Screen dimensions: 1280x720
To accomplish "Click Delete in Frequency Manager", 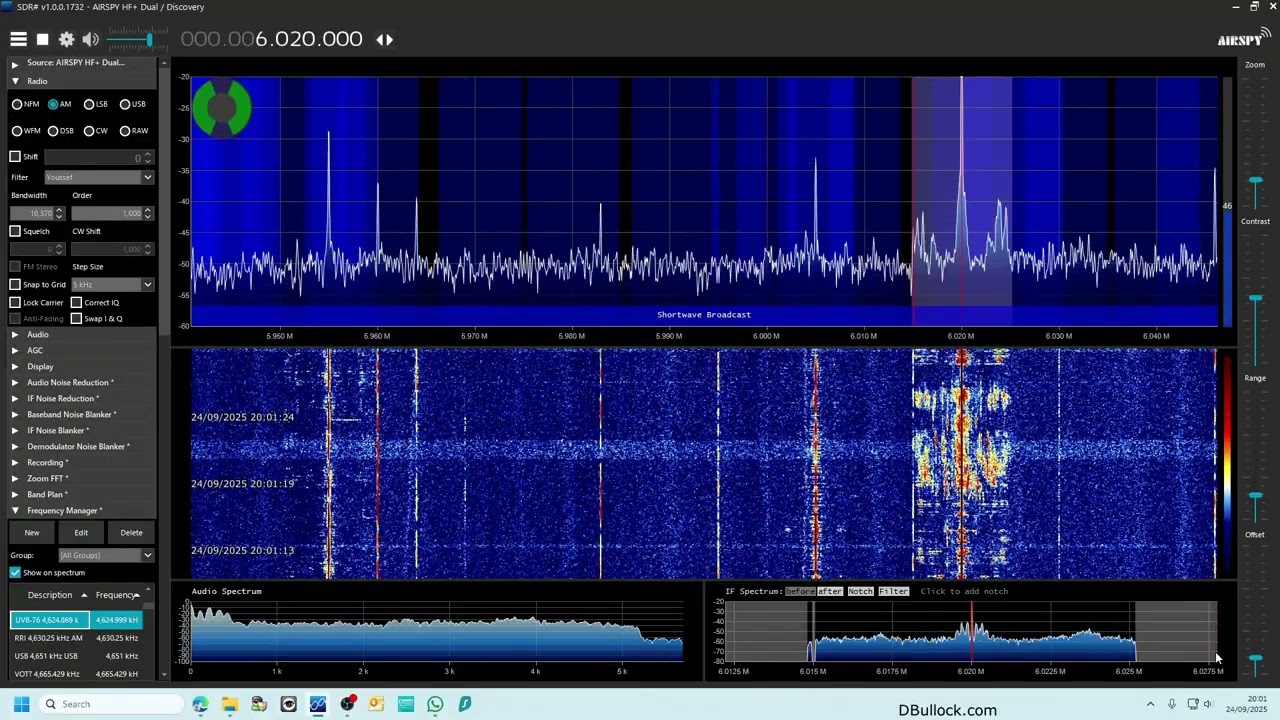I will coord(131,533).
